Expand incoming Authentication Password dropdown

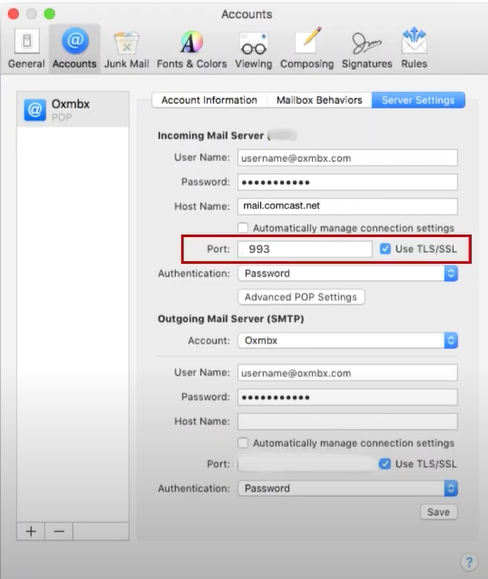coord(348,274)
